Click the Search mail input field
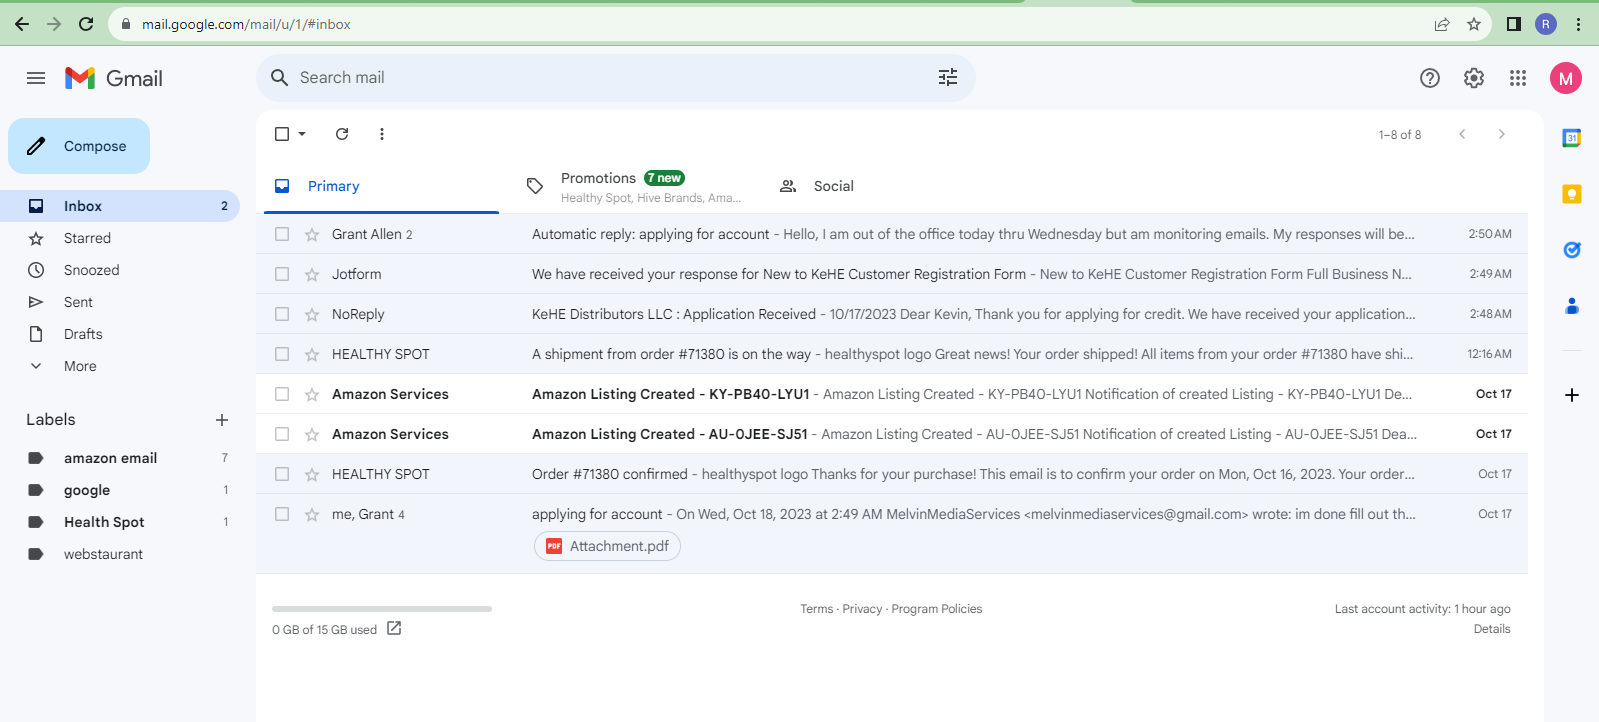1599x722 pixels. pyautogui.click(x=612, y=77)
